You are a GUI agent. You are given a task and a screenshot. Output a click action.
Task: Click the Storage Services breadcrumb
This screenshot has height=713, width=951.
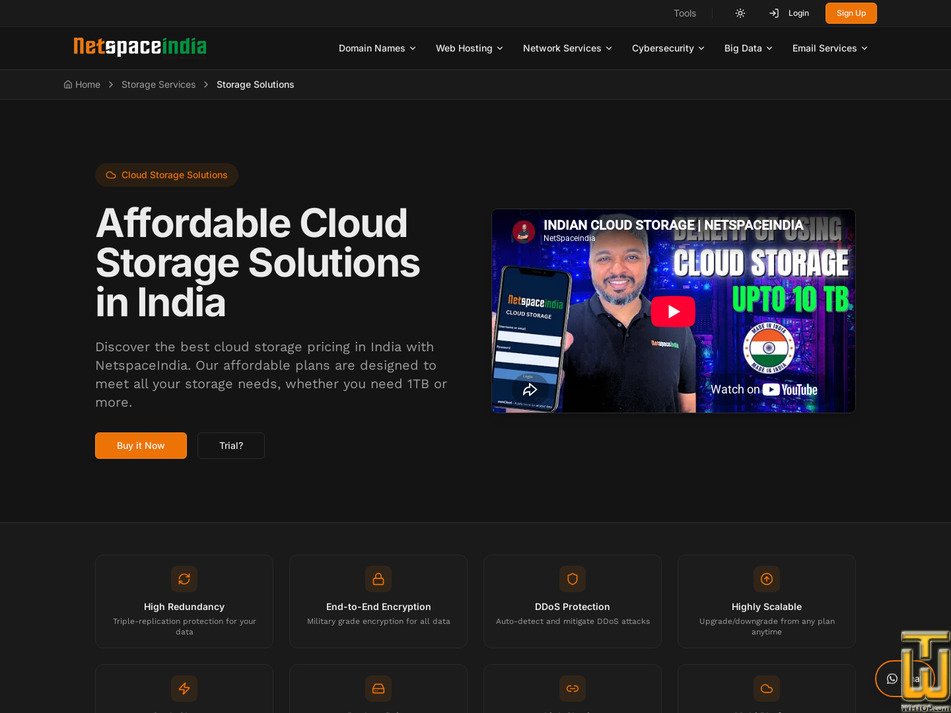[x=158, y=84]
